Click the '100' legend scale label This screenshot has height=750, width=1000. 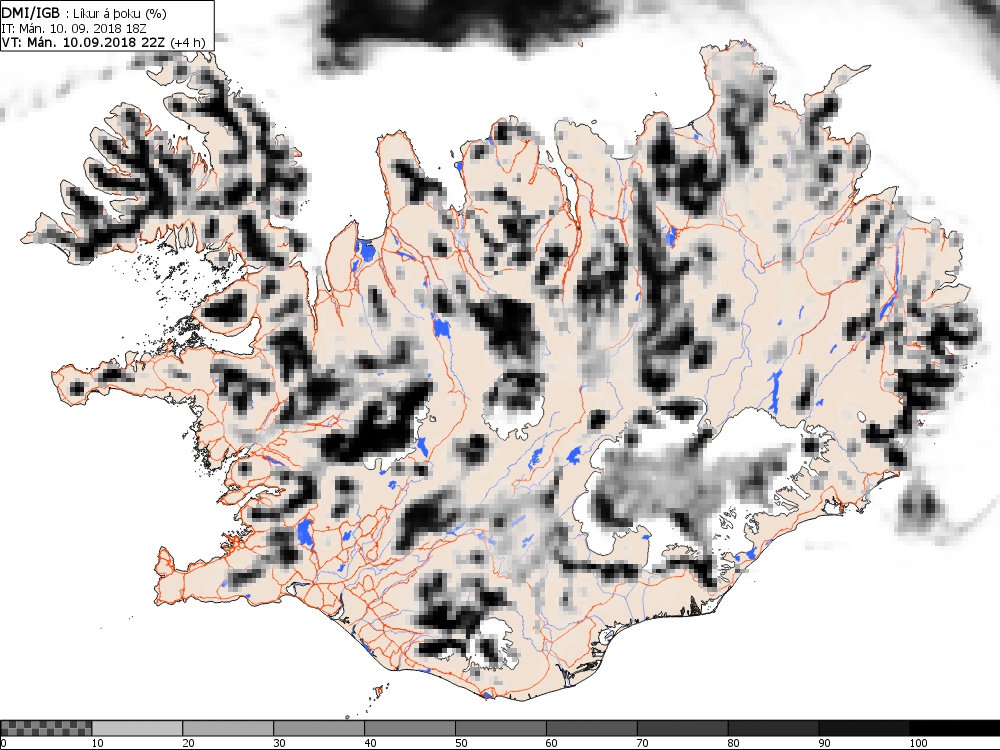coord(918,743)
